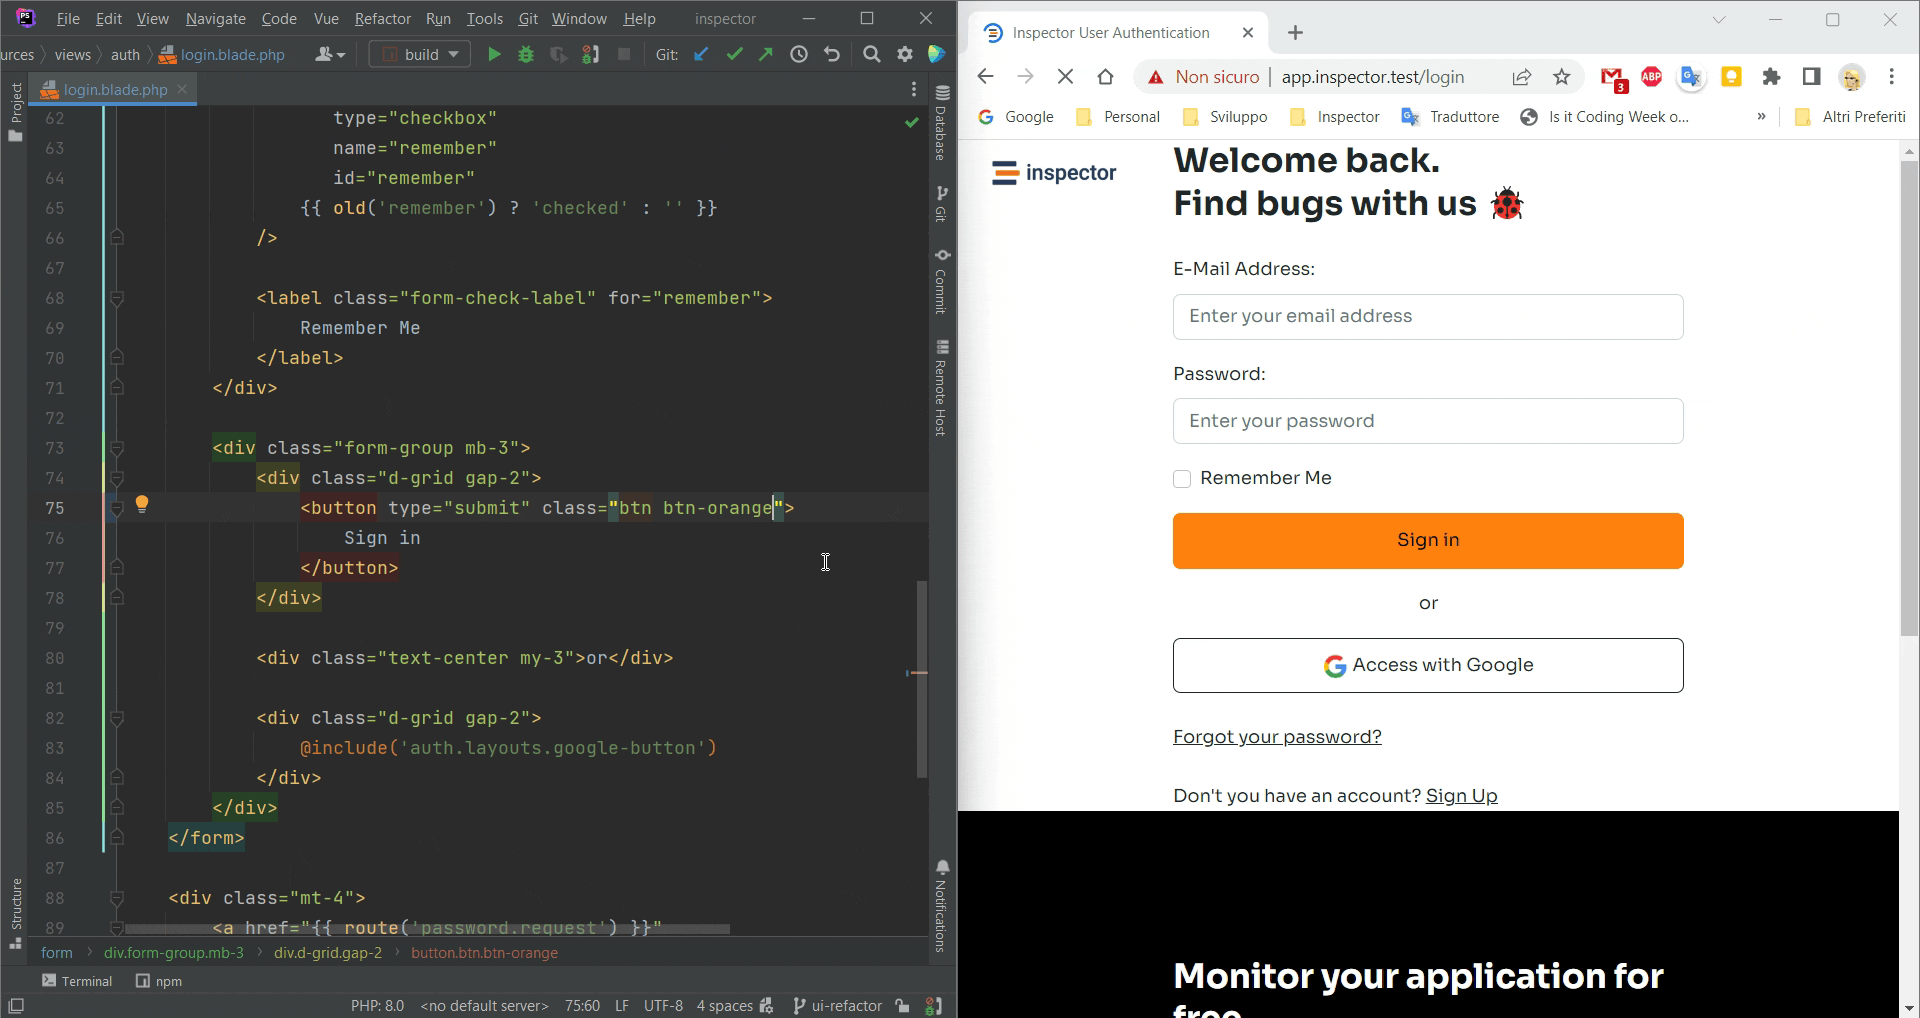Open the File menu
Image resolution: width=1920 pixels, height=1018 pixels.
(x=68, y=19)
